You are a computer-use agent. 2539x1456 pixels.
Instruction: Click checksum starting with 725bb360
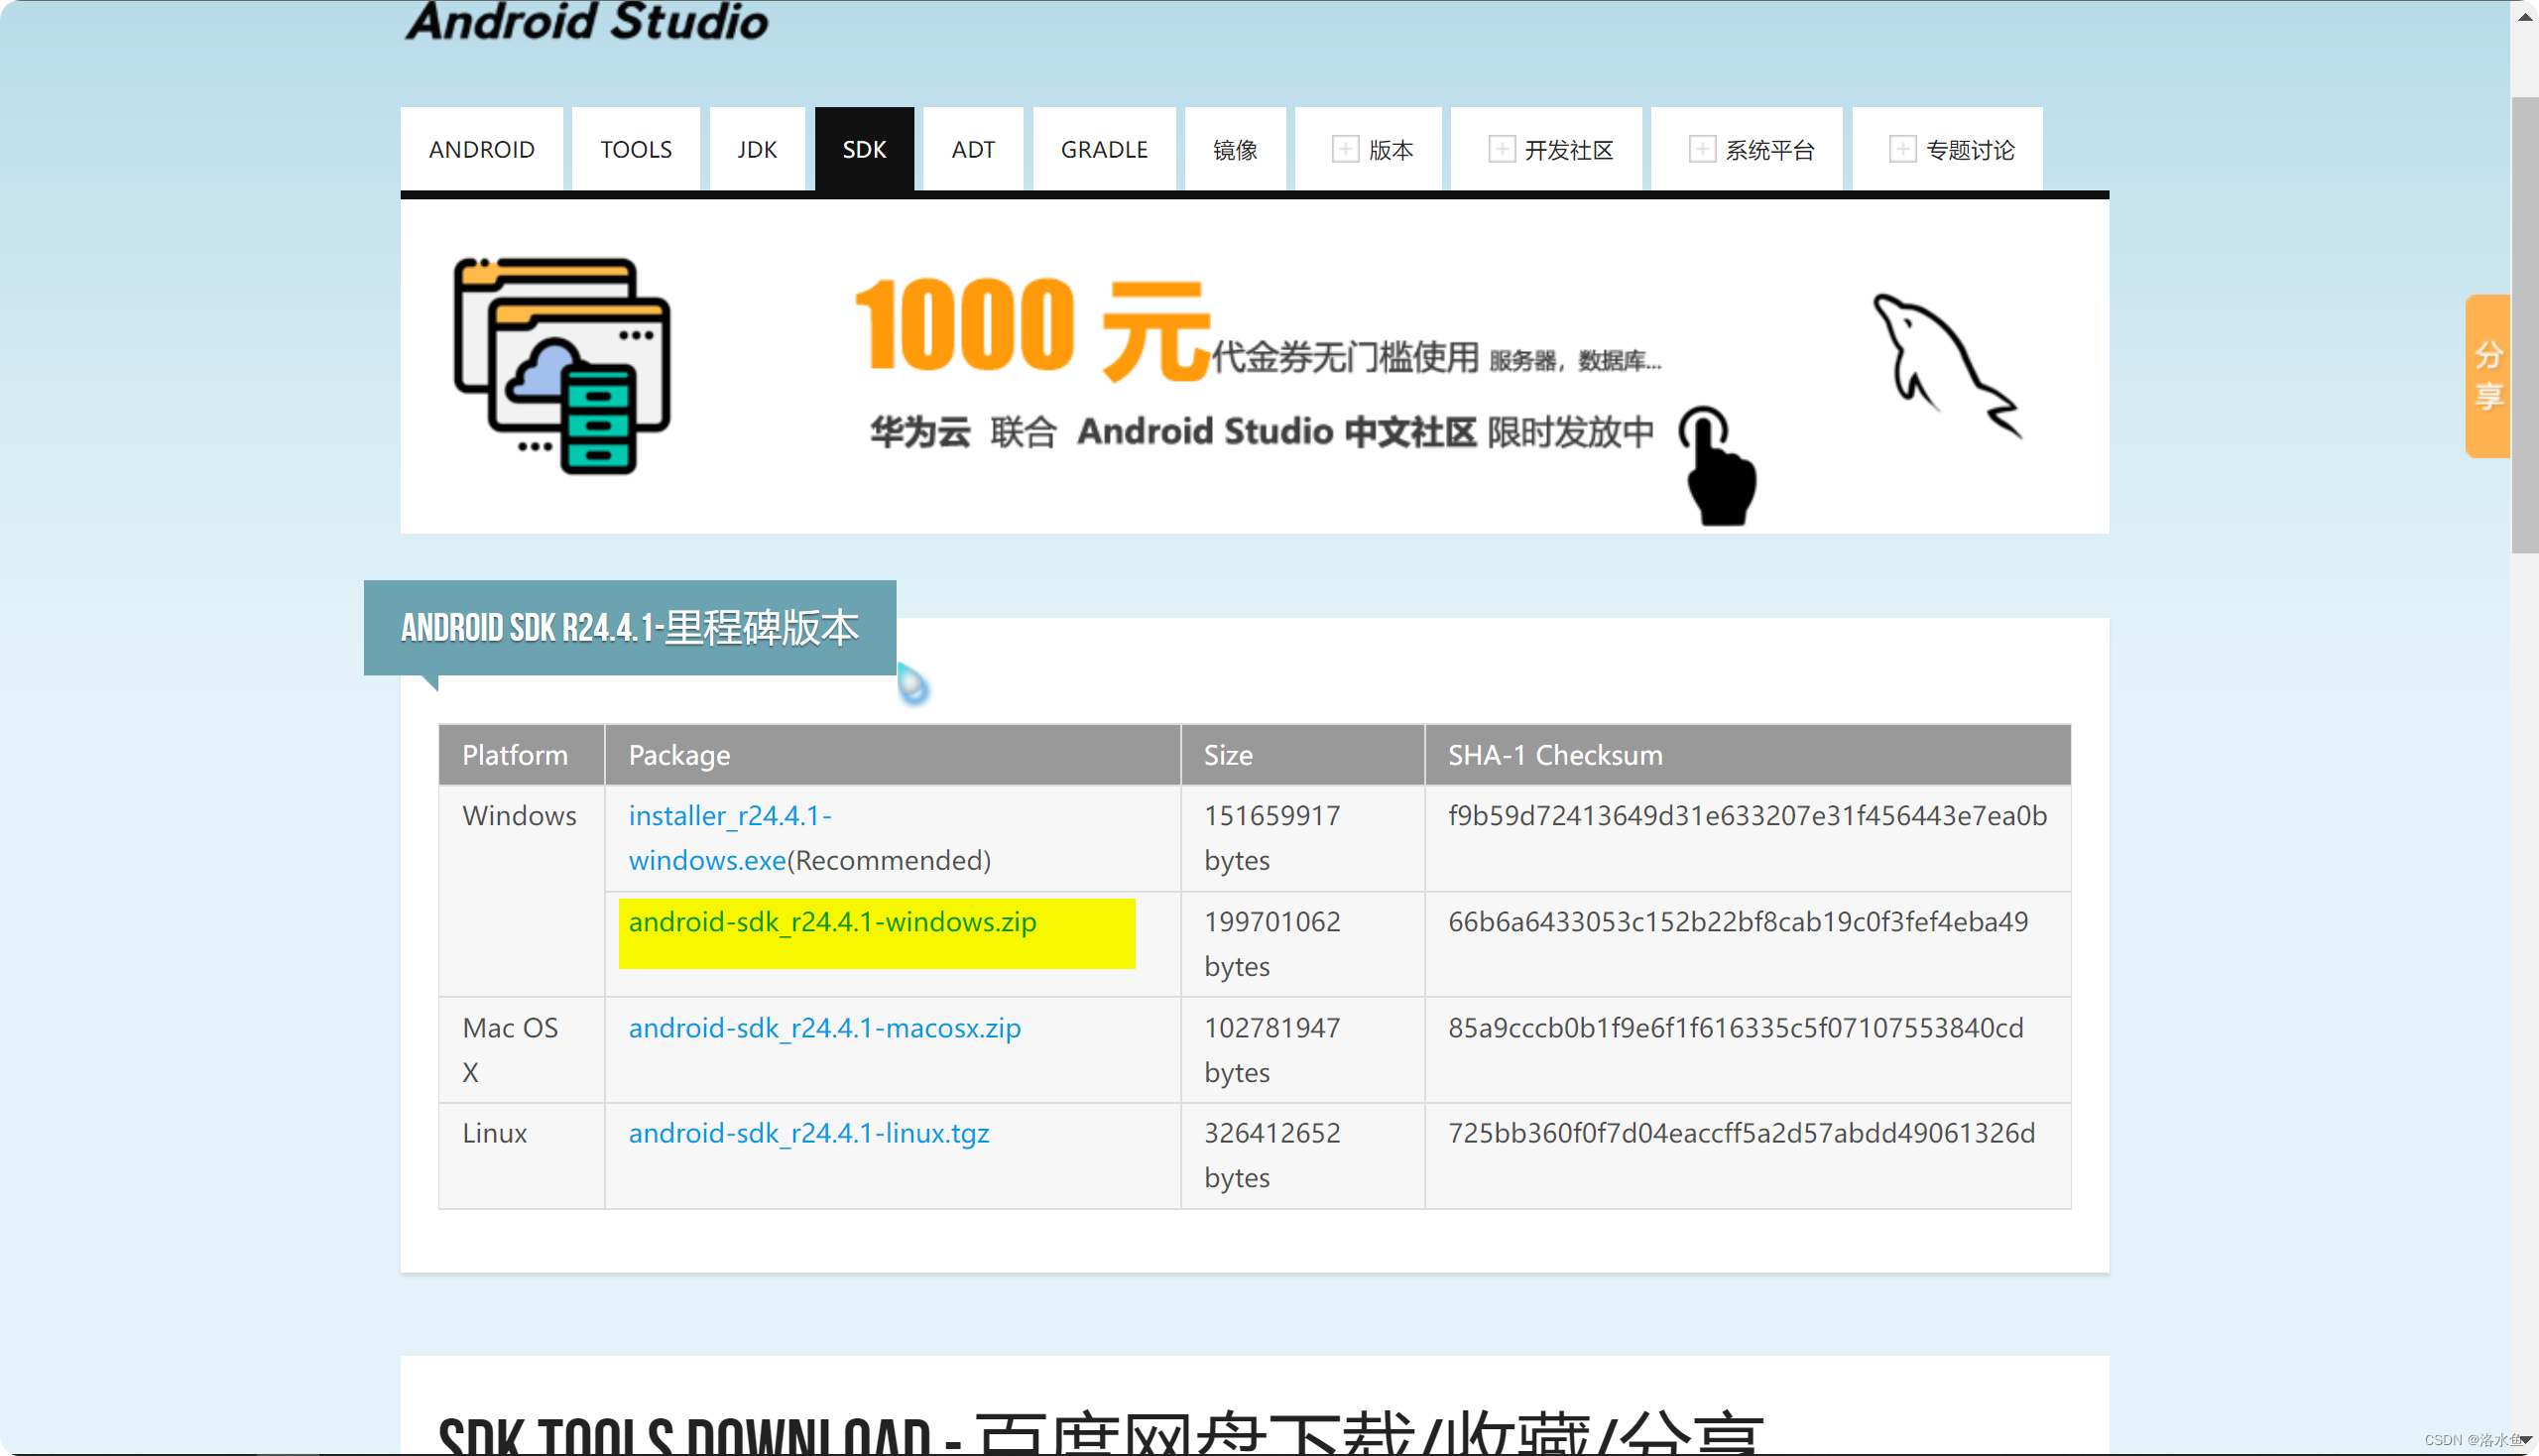coord(1741,1133)
